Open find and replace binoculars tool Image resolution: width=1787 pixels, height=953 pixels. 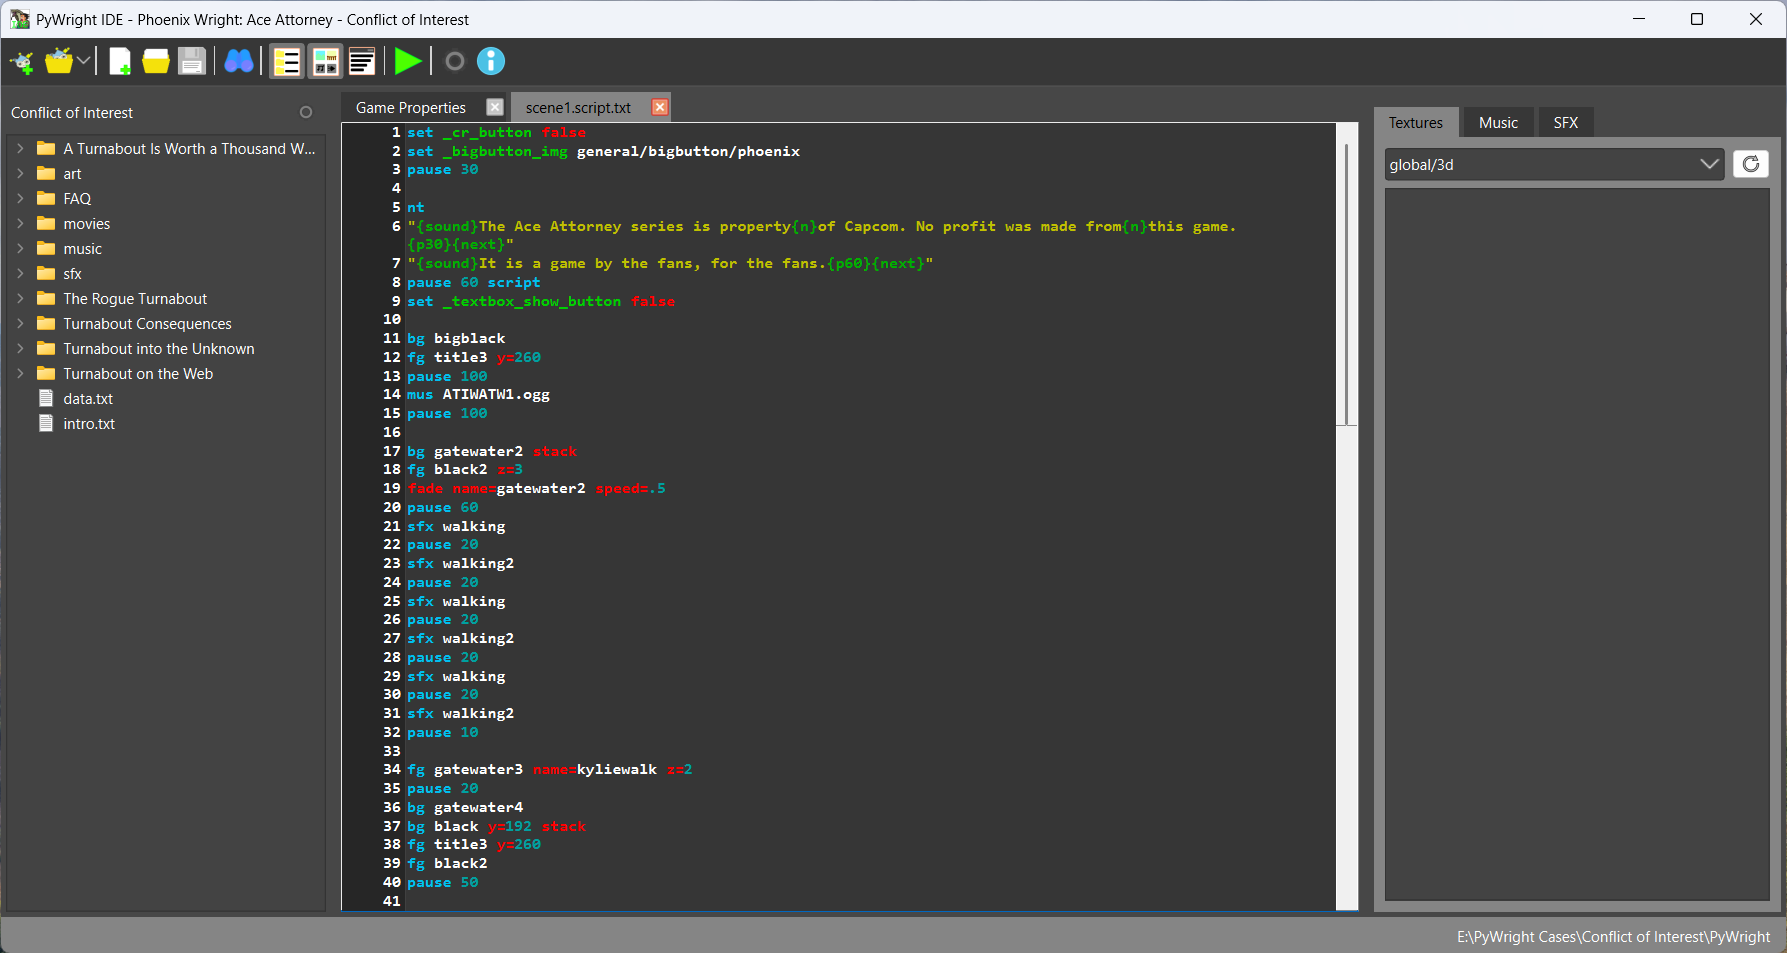pyautogui.click(x=239, y=62)
